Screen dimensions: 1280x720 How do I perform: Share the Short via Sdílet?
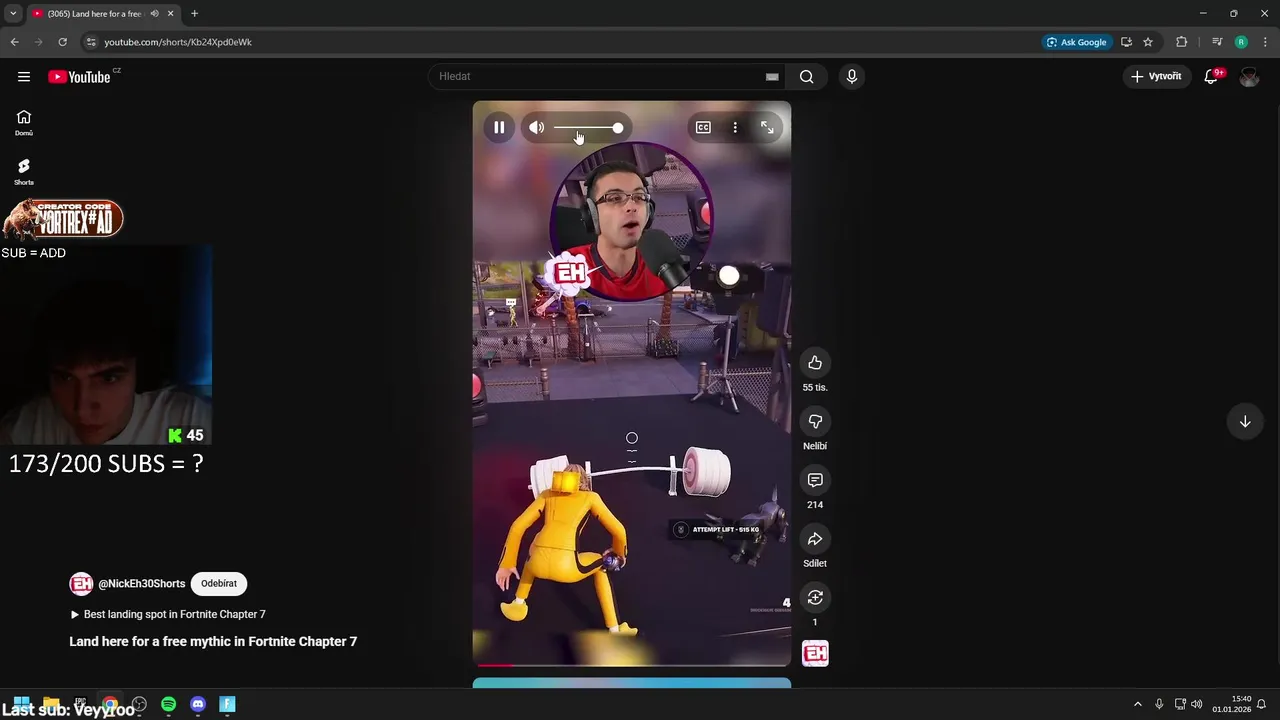[x=815, y=539]
